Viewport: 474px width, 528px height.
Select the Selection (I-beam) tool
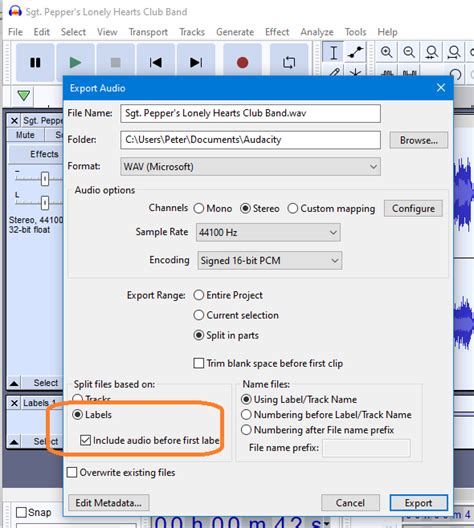coord(333,52)
